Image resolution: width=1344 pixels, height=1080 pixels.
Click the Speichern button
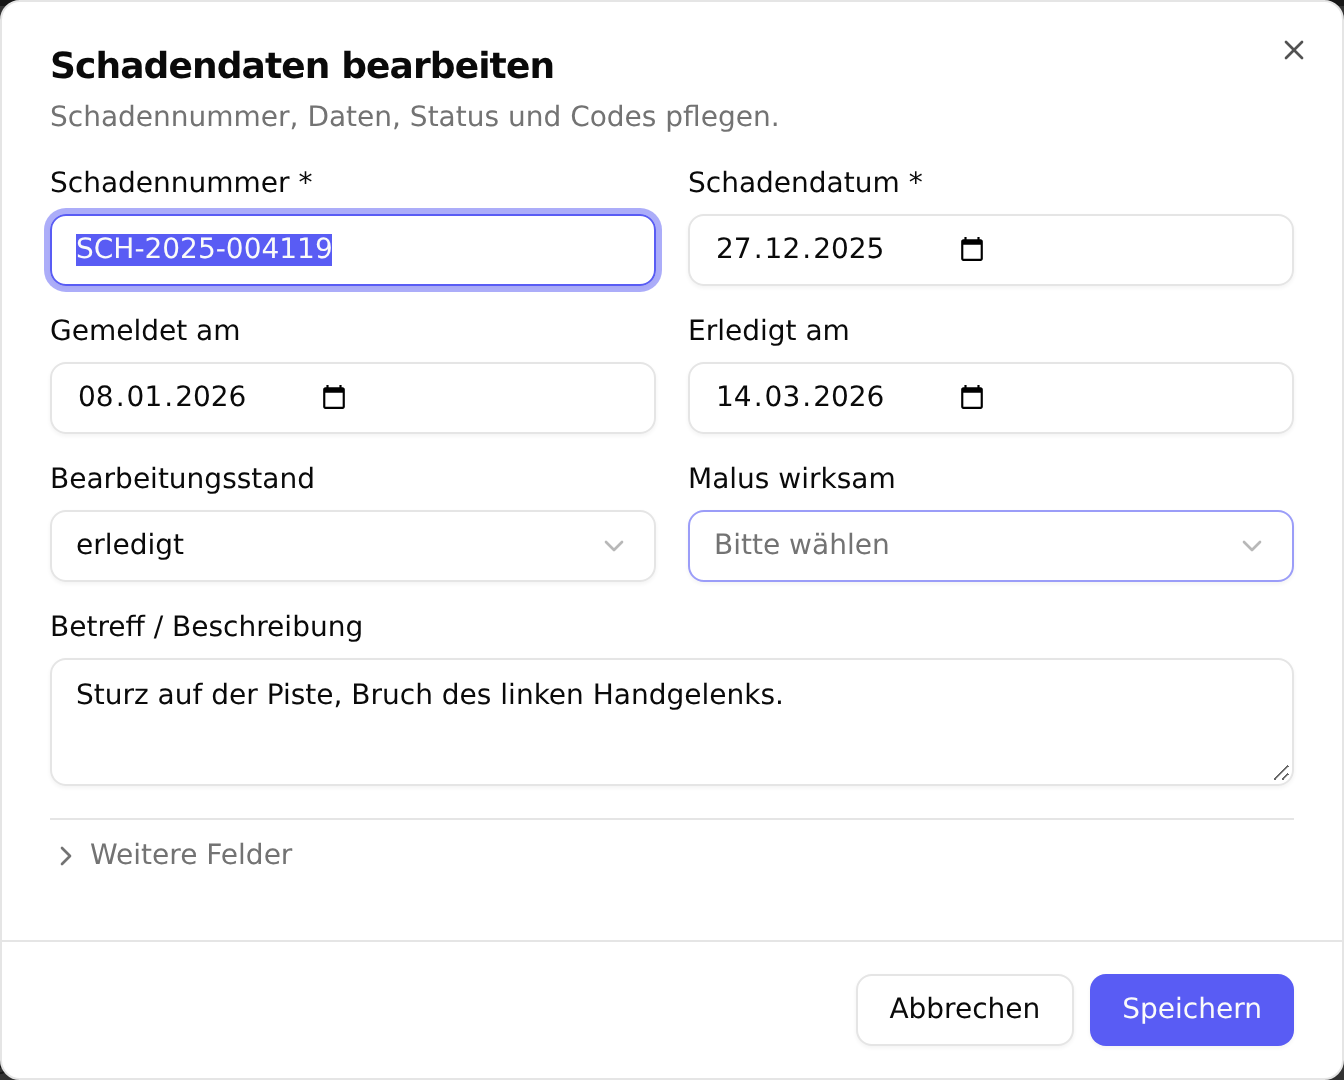(1192, 1010)
